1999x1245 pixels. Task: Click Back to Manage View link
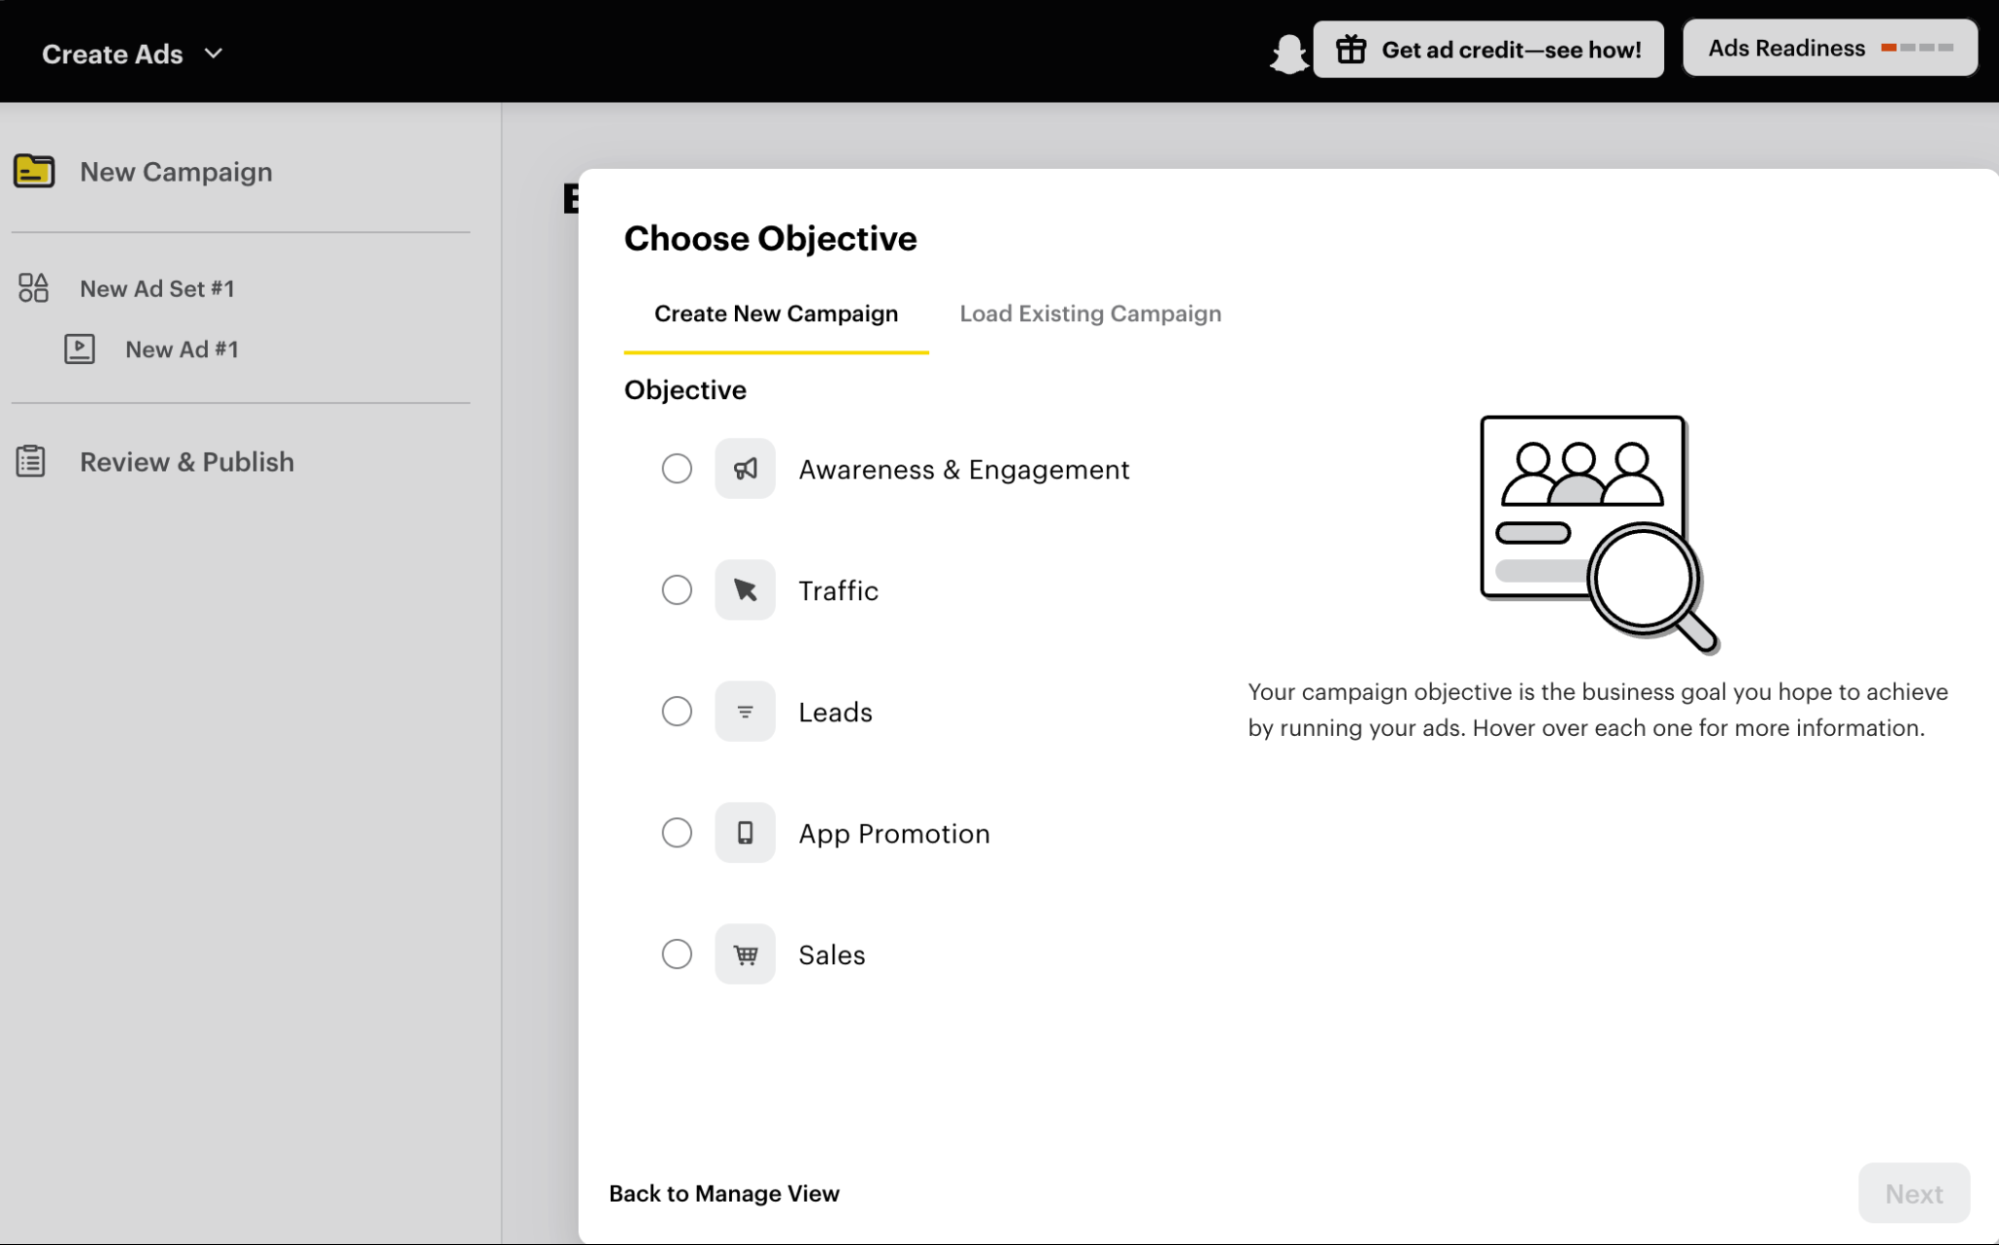(x=724, y=1193)
